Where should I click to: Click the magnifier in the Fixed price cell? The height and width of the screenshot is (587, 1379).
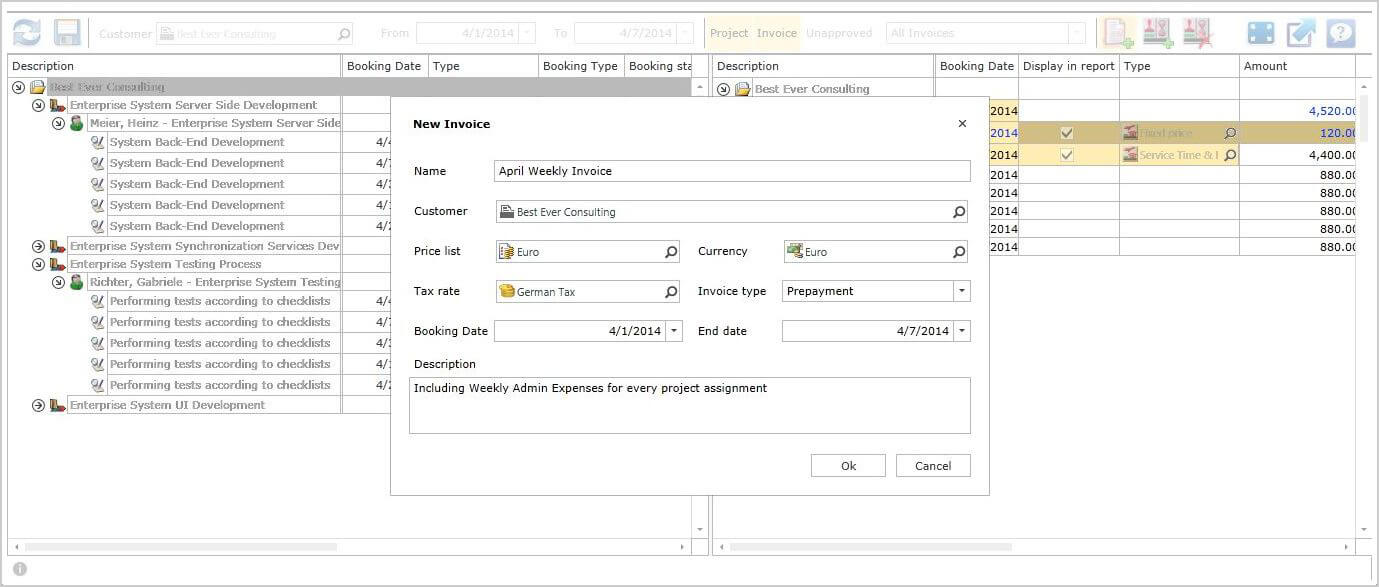[x=1230, y=133]
